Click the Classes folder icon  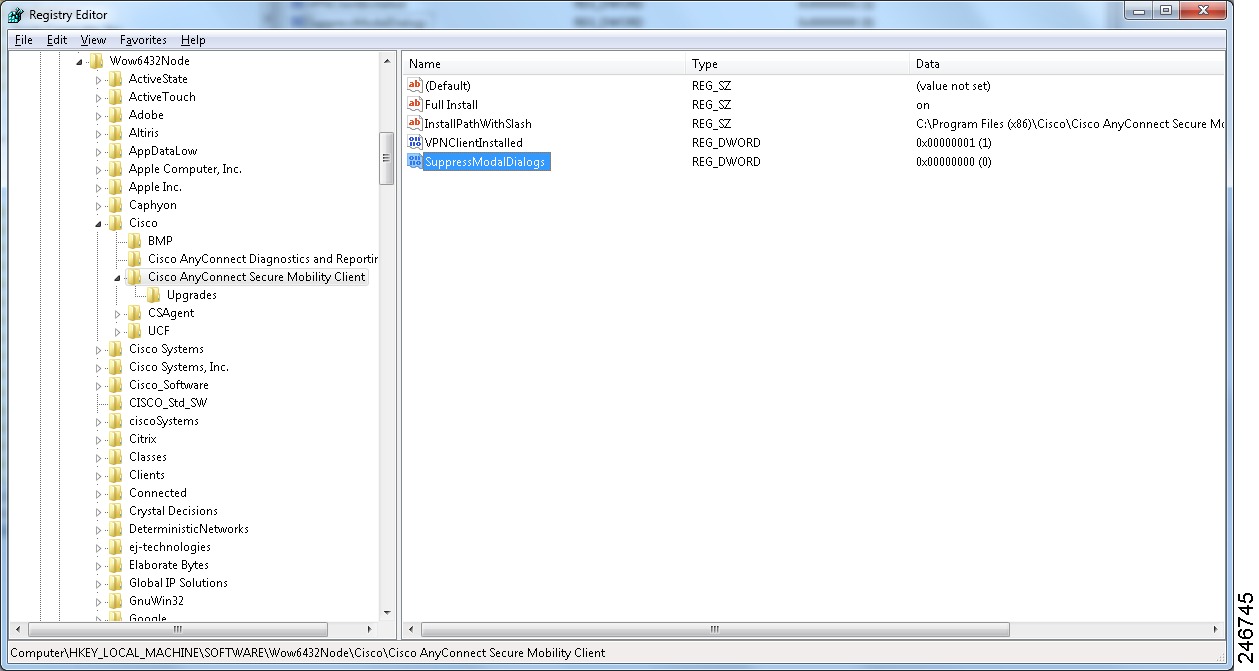point(116,457)
